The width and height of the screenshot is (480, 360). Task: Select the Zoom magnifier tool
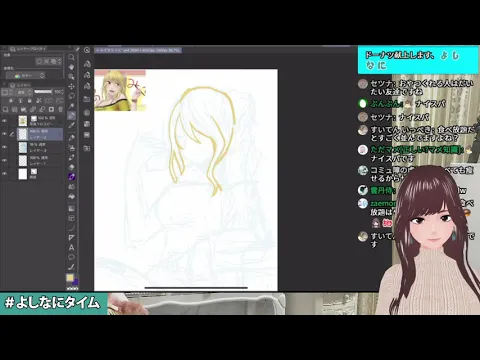tap(71, 57)
